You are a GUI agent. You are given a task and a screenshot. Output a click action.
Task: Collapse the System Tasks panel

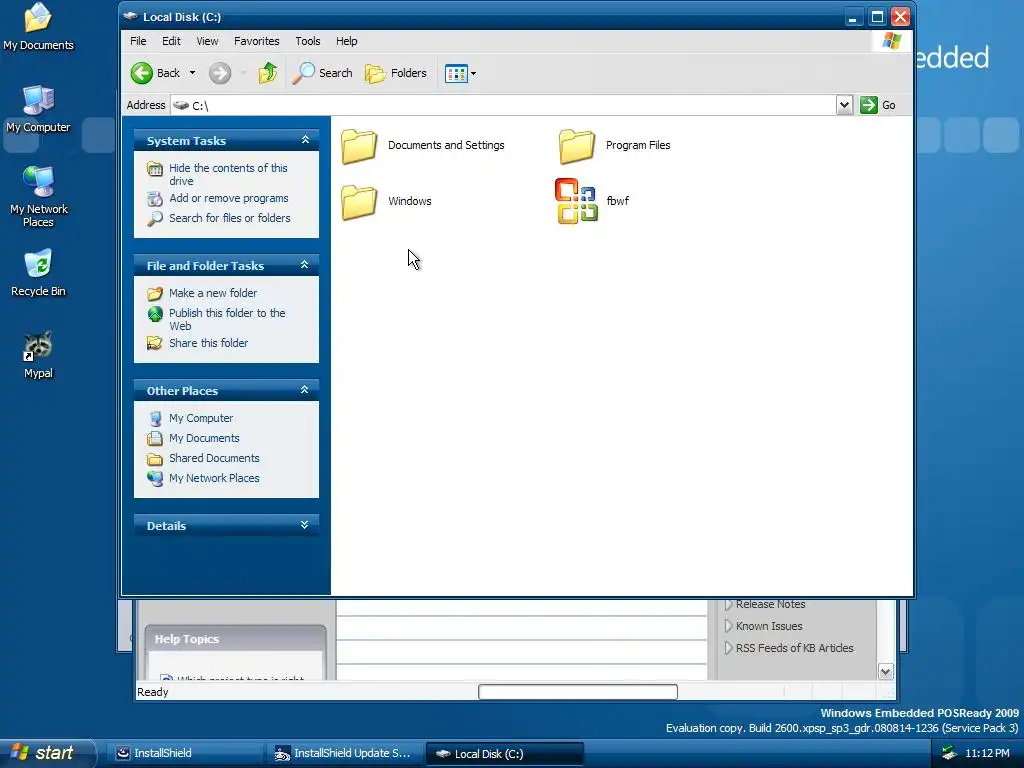(305, 140)
